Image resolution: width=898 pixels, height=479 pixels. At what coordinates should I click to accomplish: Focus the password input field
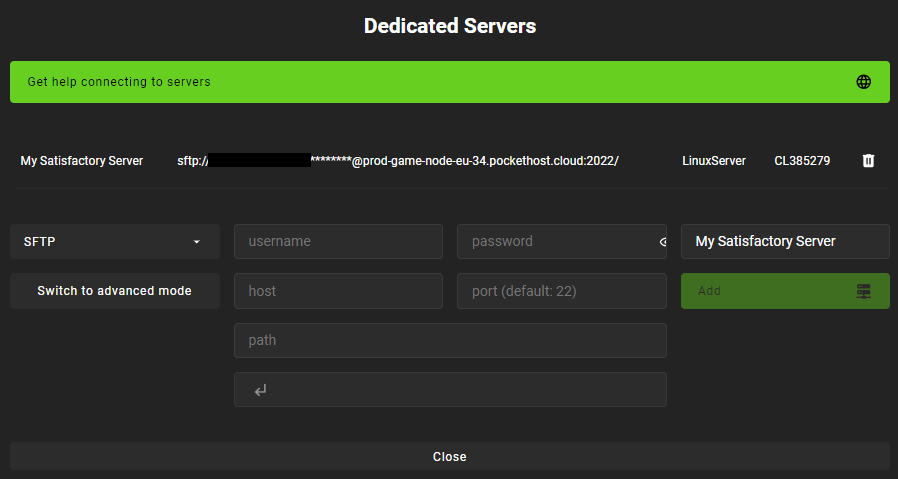pyautogui.click(x=561, y=241)
